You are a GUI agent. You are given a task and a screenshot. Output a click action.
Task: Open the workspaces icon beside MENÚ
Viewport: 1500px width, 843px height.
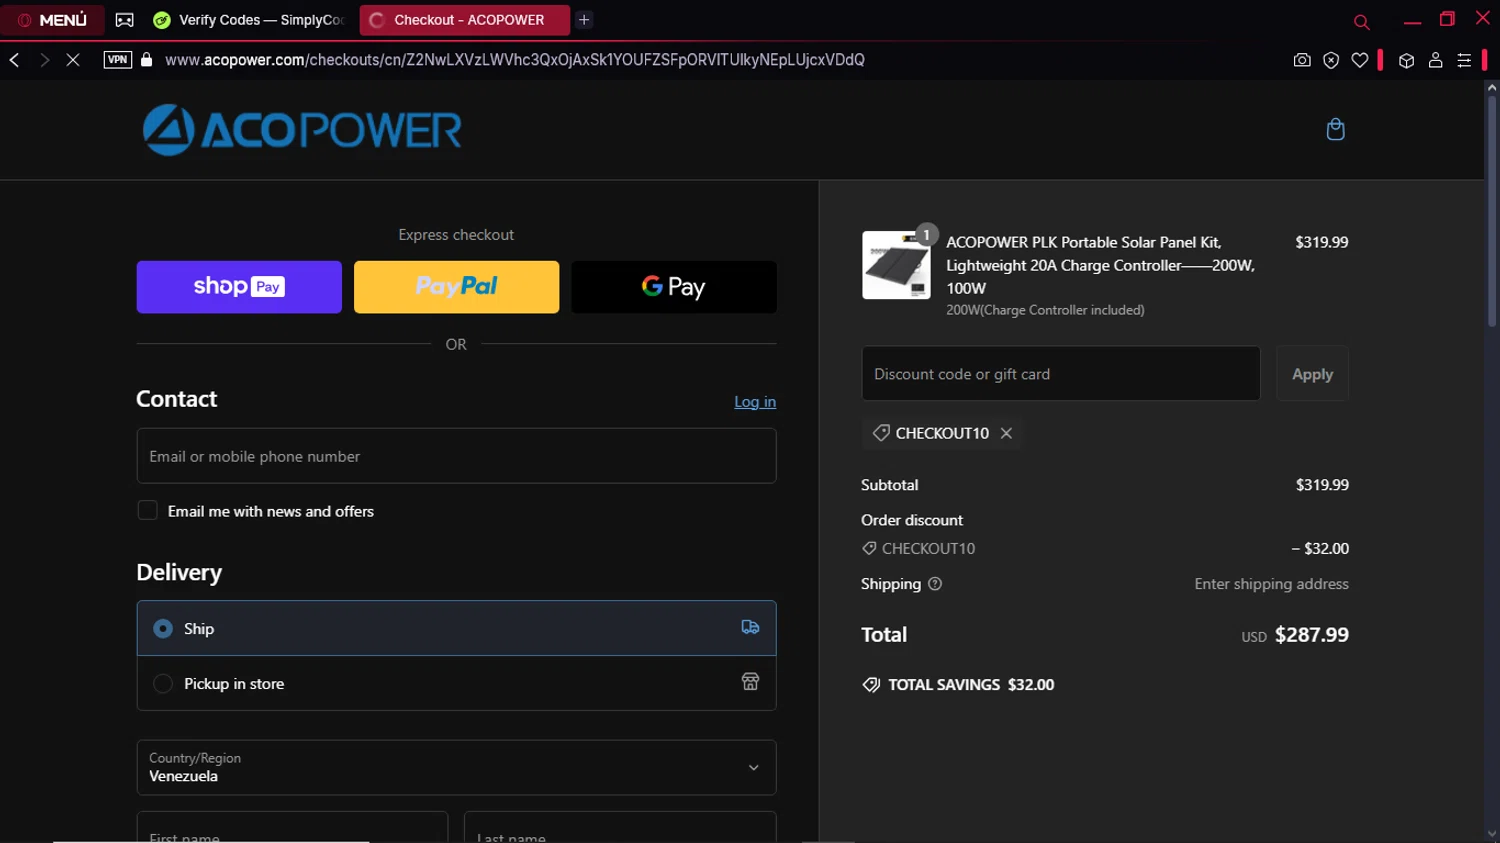tap(125, 20)
